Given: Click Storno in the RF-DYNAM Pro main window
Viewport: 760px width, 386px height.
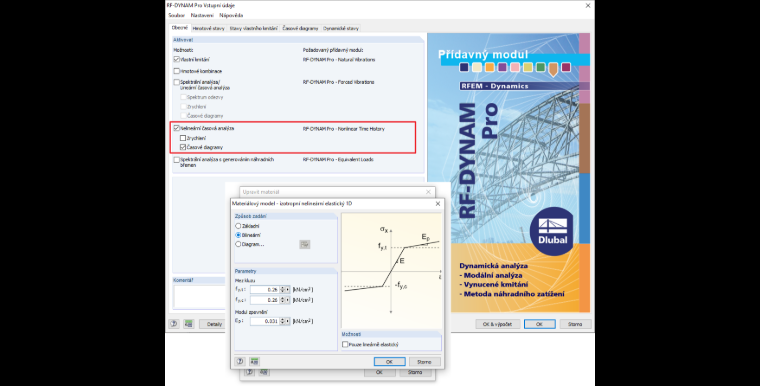Looking at the screenshot, I should pos(575,324).
